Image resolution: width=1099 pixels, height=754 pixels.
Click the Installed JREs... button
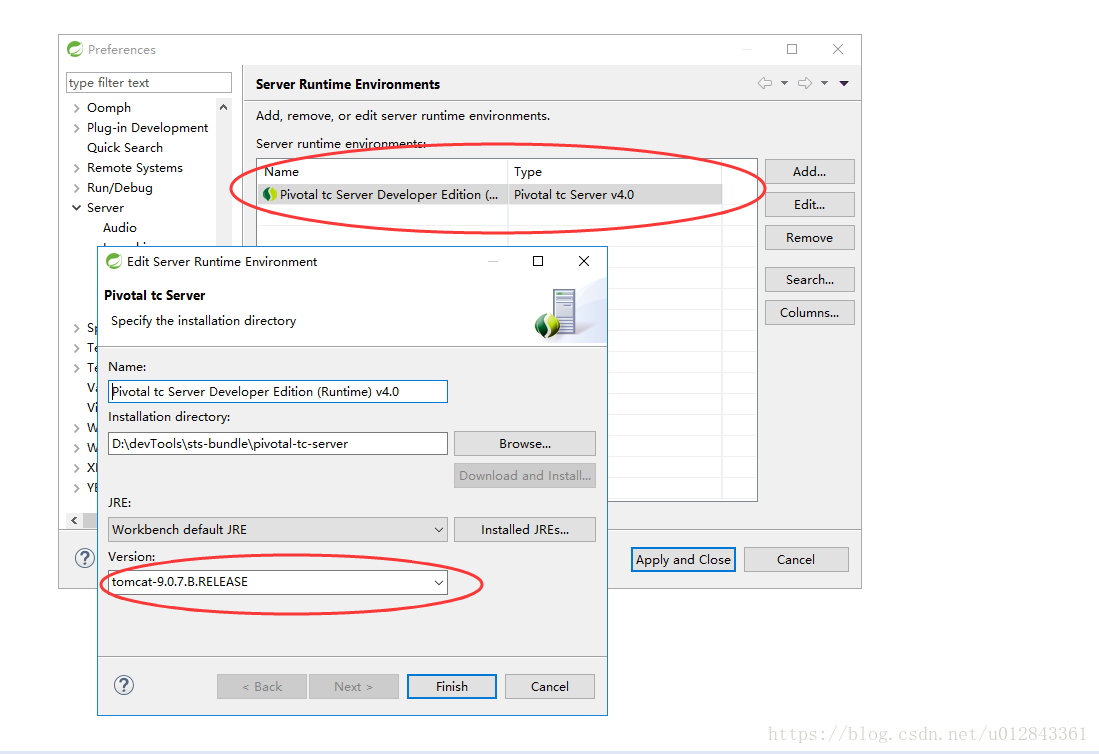[x=525, y=530]
